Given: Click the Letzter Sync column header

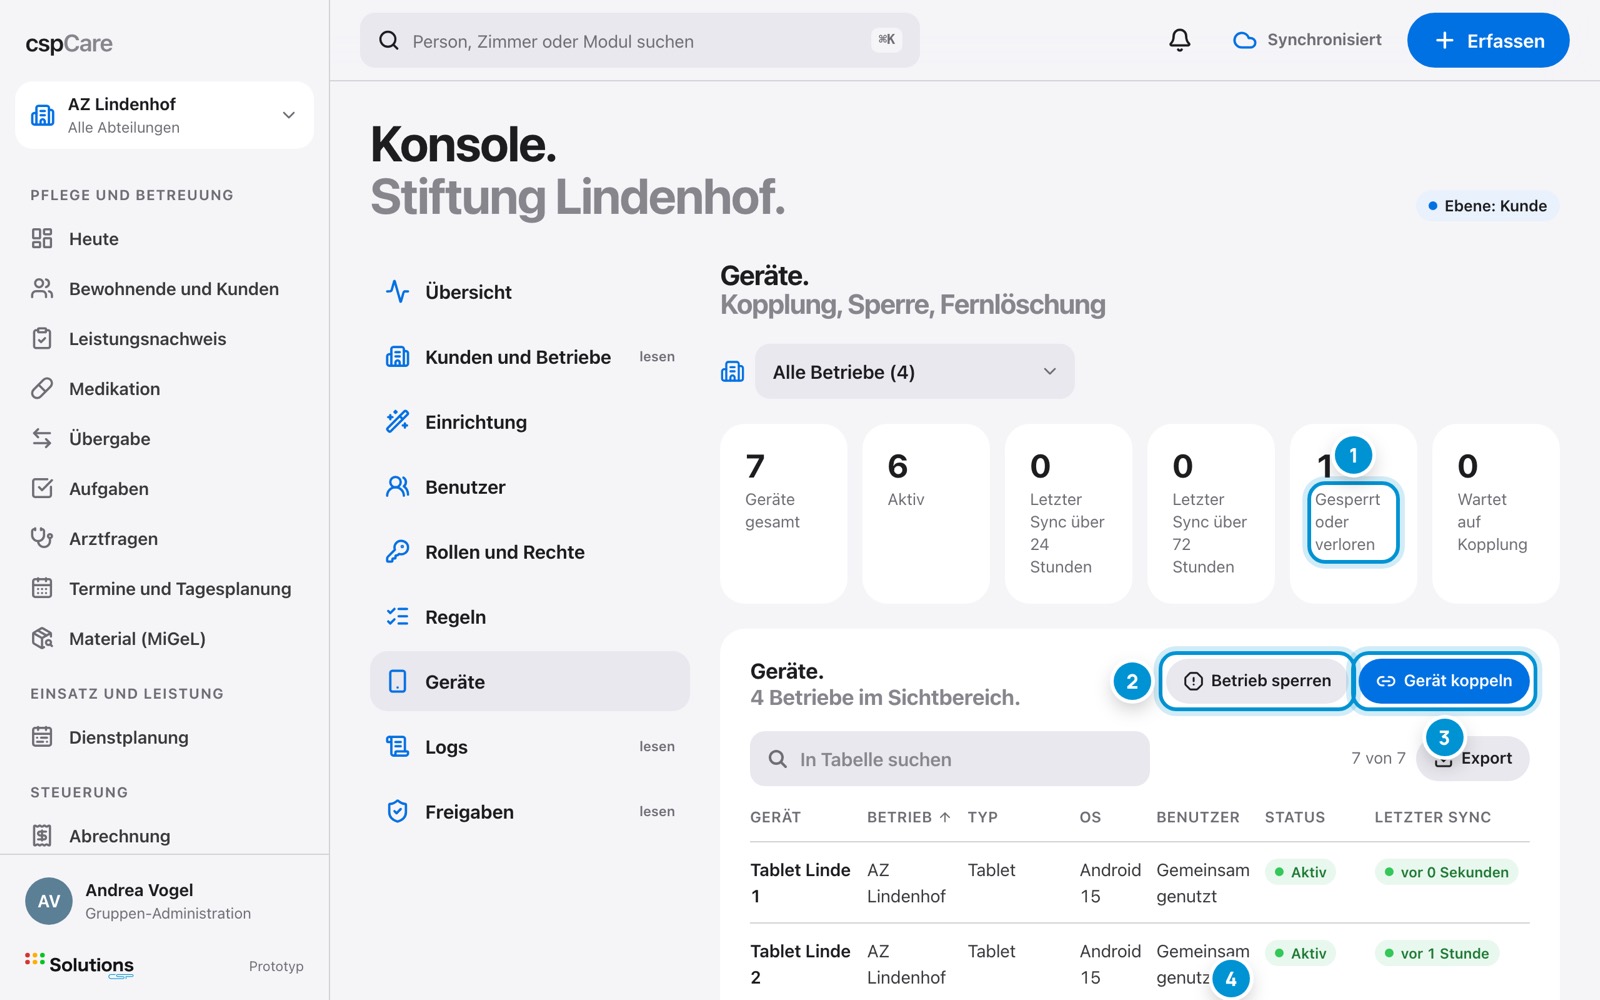Looking at the screenshot, I should pyautogui.click(x=1432, y=817).
